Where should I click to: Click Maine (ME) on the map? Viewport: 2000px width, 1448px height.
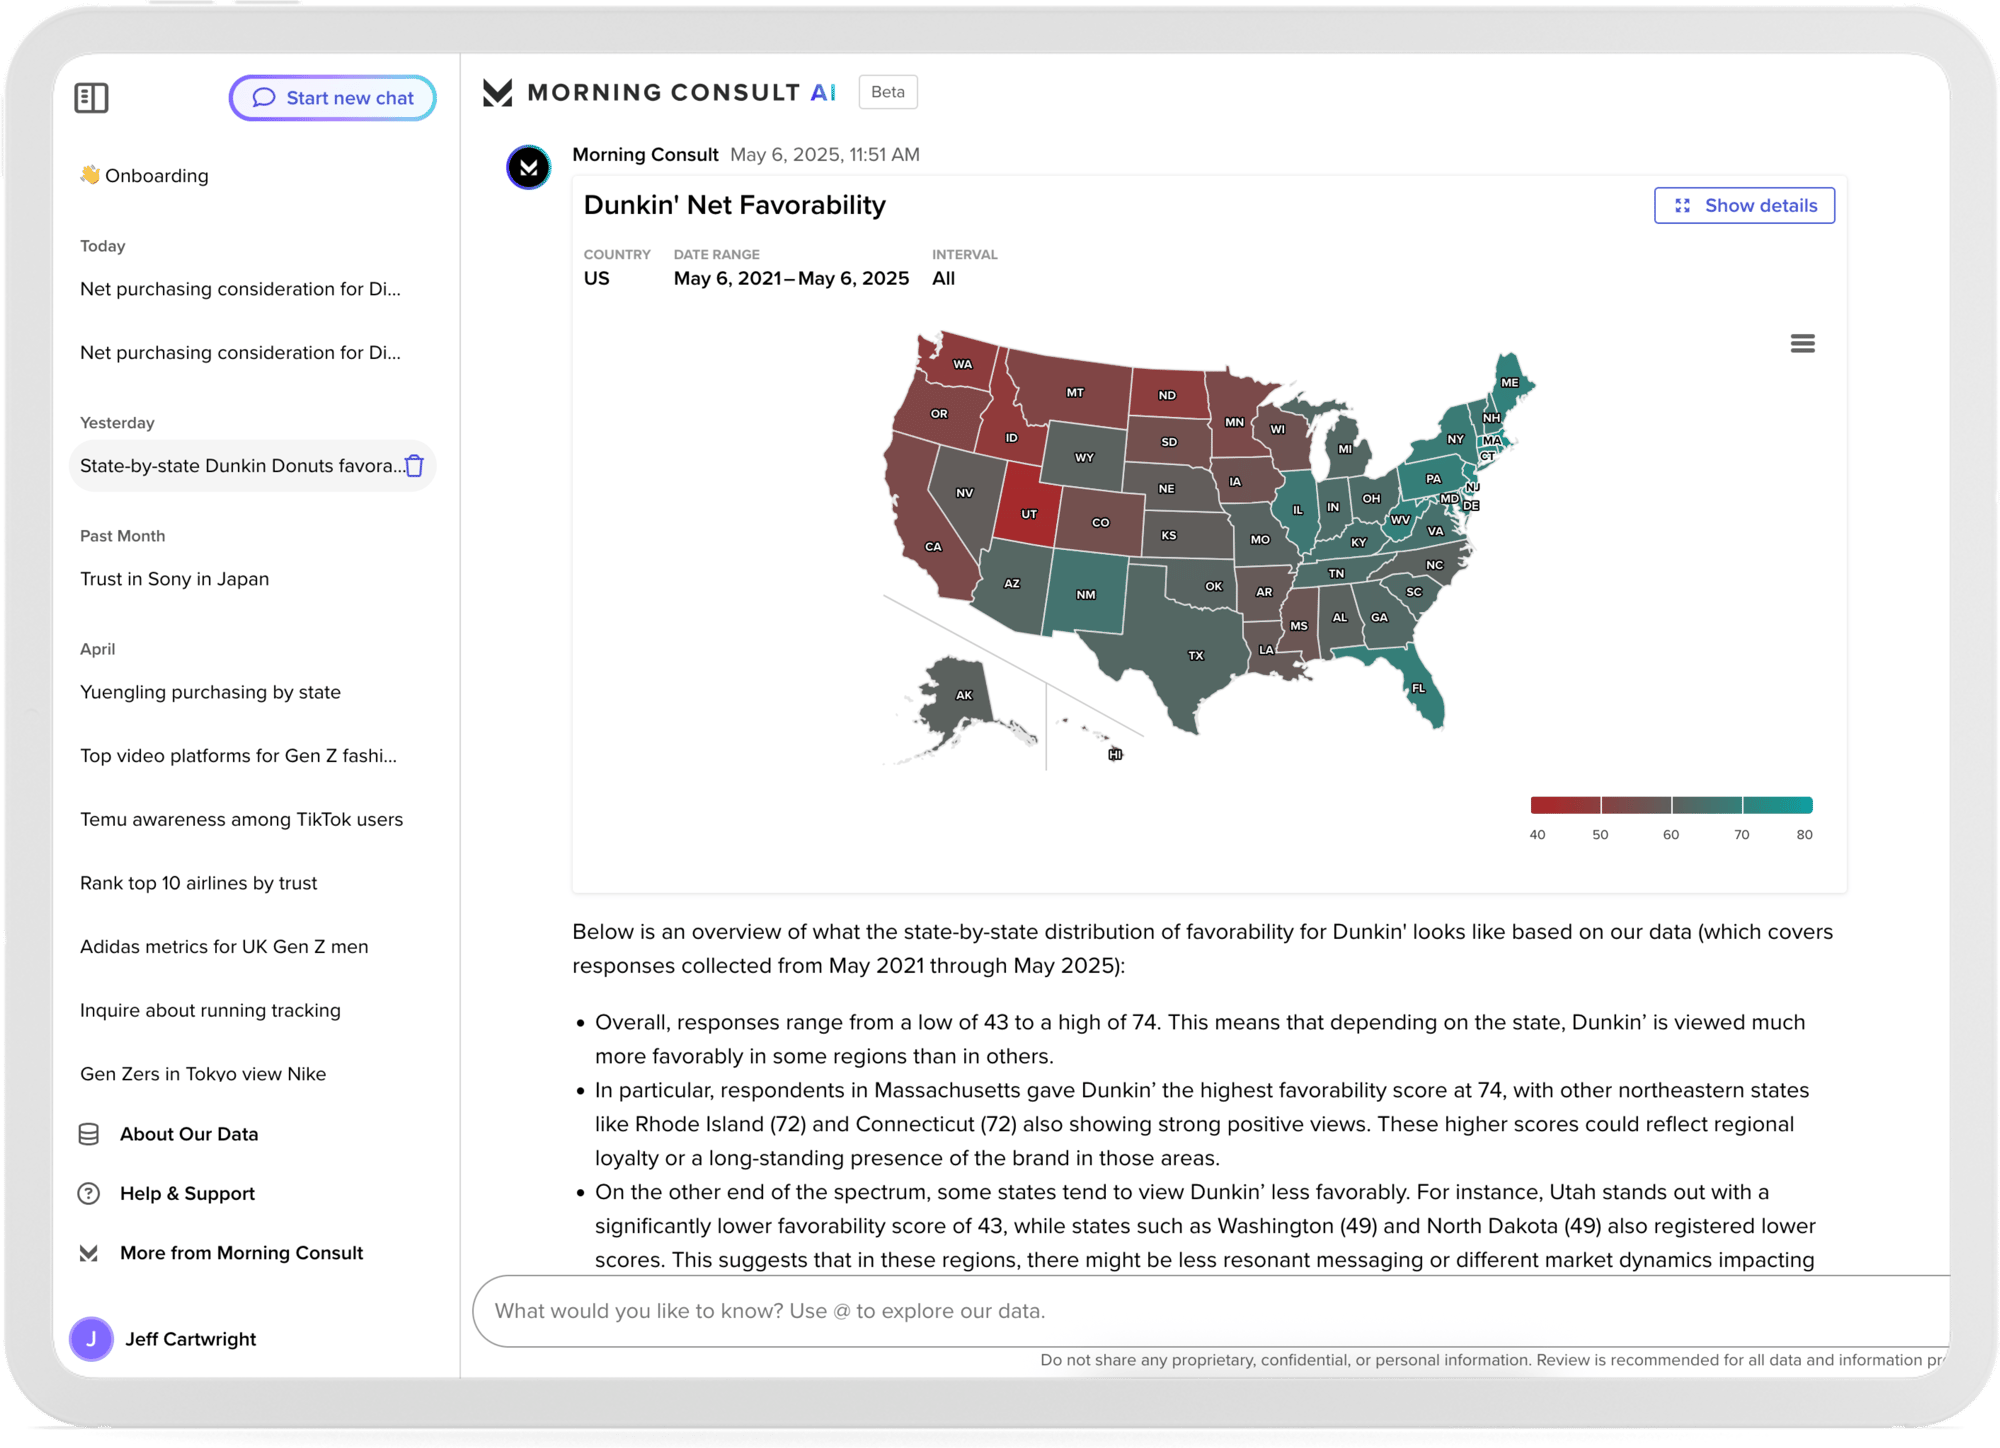tap(1510, 383)
